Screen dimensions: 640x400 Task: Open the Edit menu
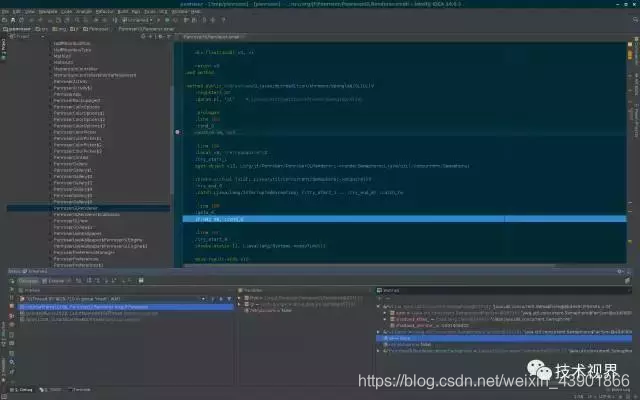pyautogui.click(x=16, y=12)
